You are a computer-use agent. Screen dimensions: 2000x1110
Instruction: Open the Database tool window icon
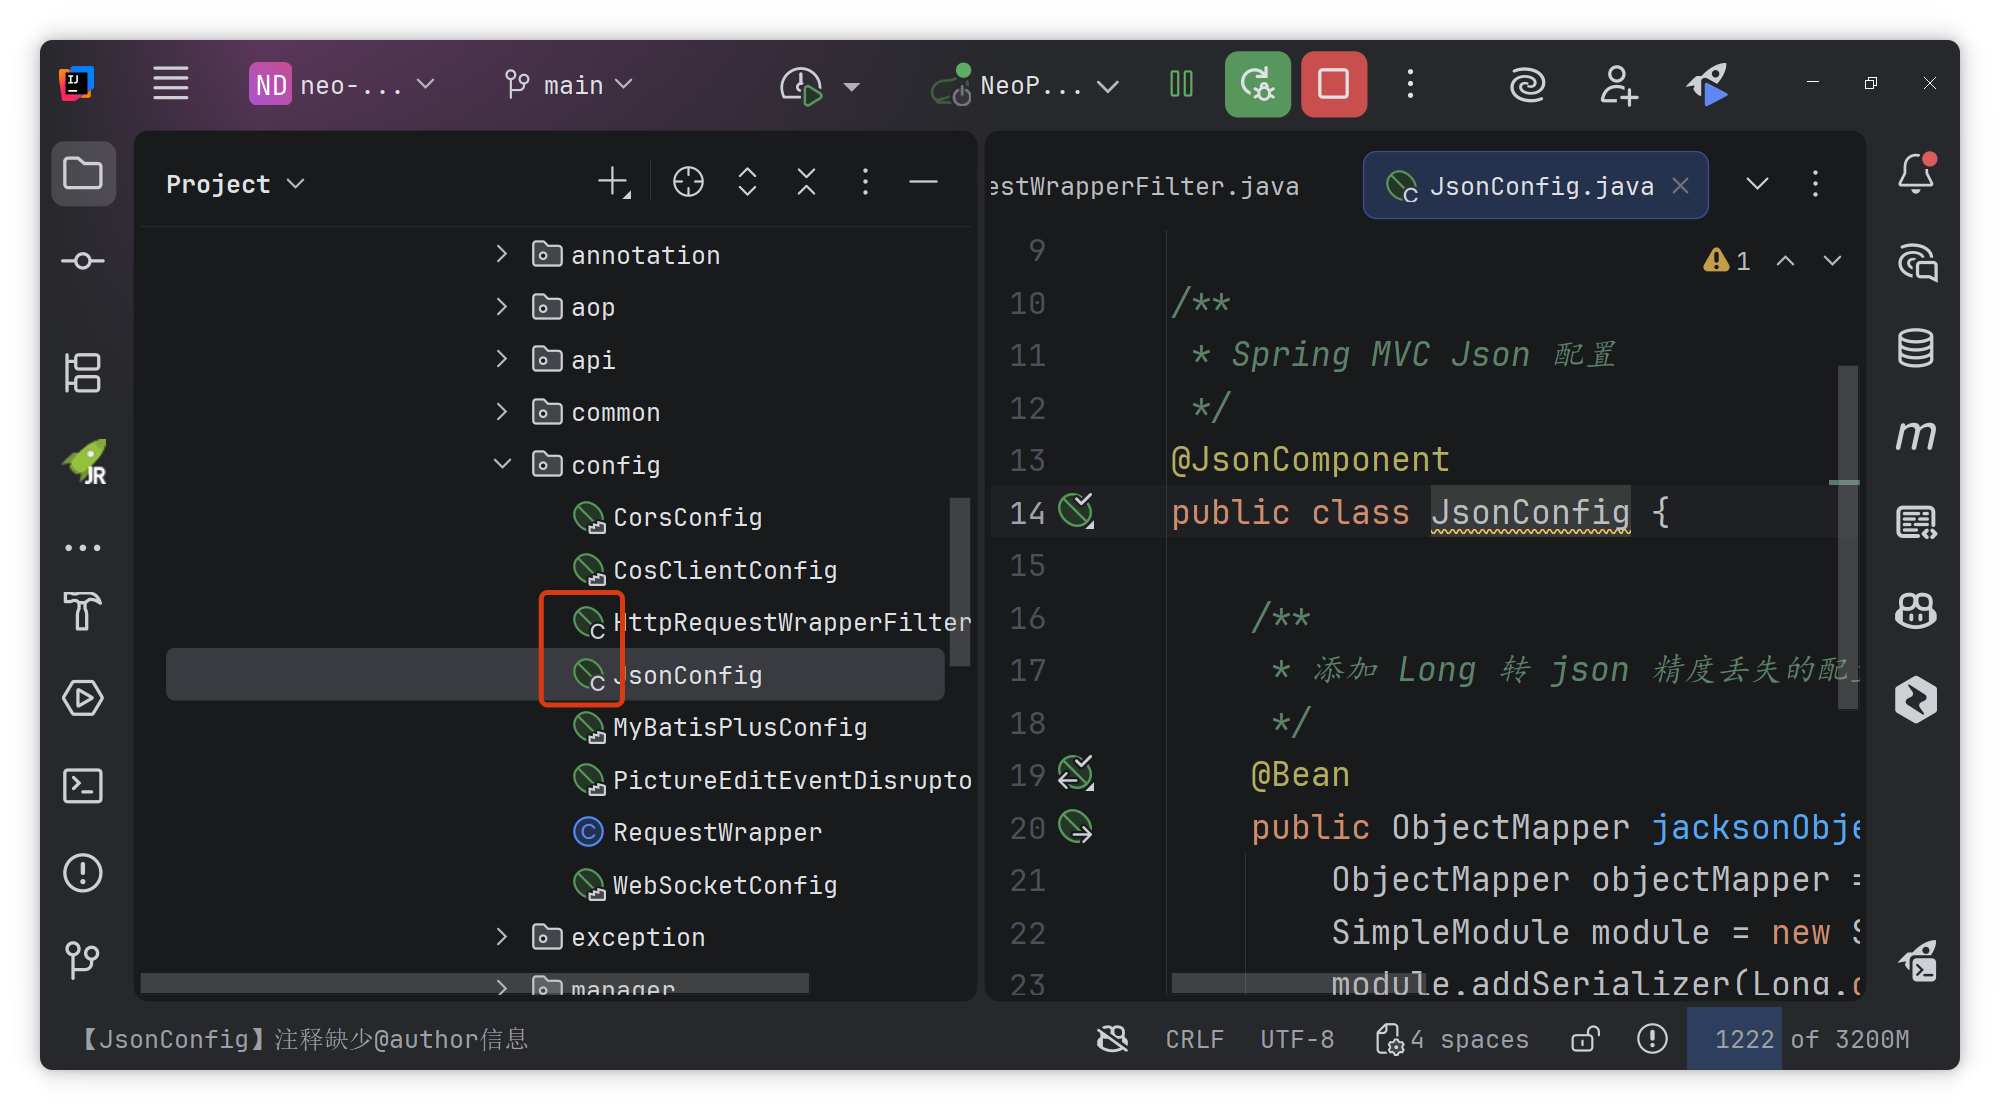click(1915, 347)
